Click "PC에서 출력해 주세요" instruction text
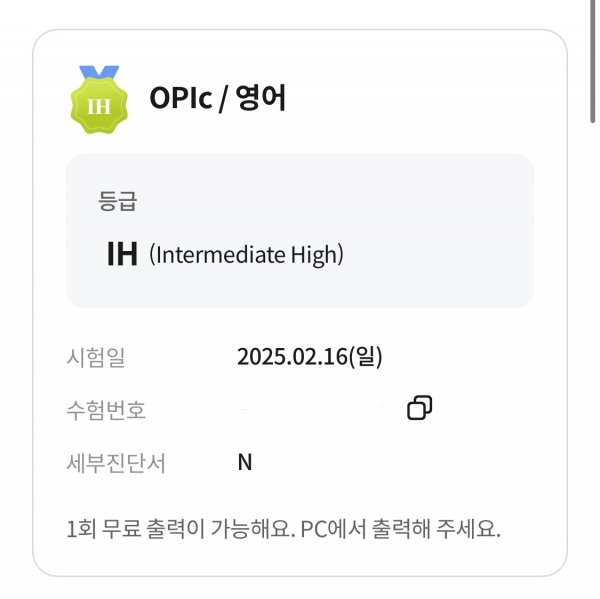The image size is (600, 599). point(401,529)
